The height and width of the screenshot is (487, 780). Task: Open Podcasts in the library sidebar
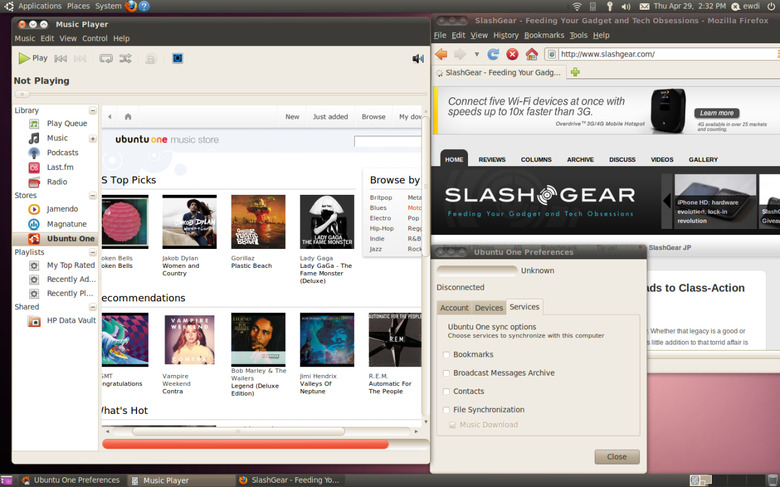[62, 153]
